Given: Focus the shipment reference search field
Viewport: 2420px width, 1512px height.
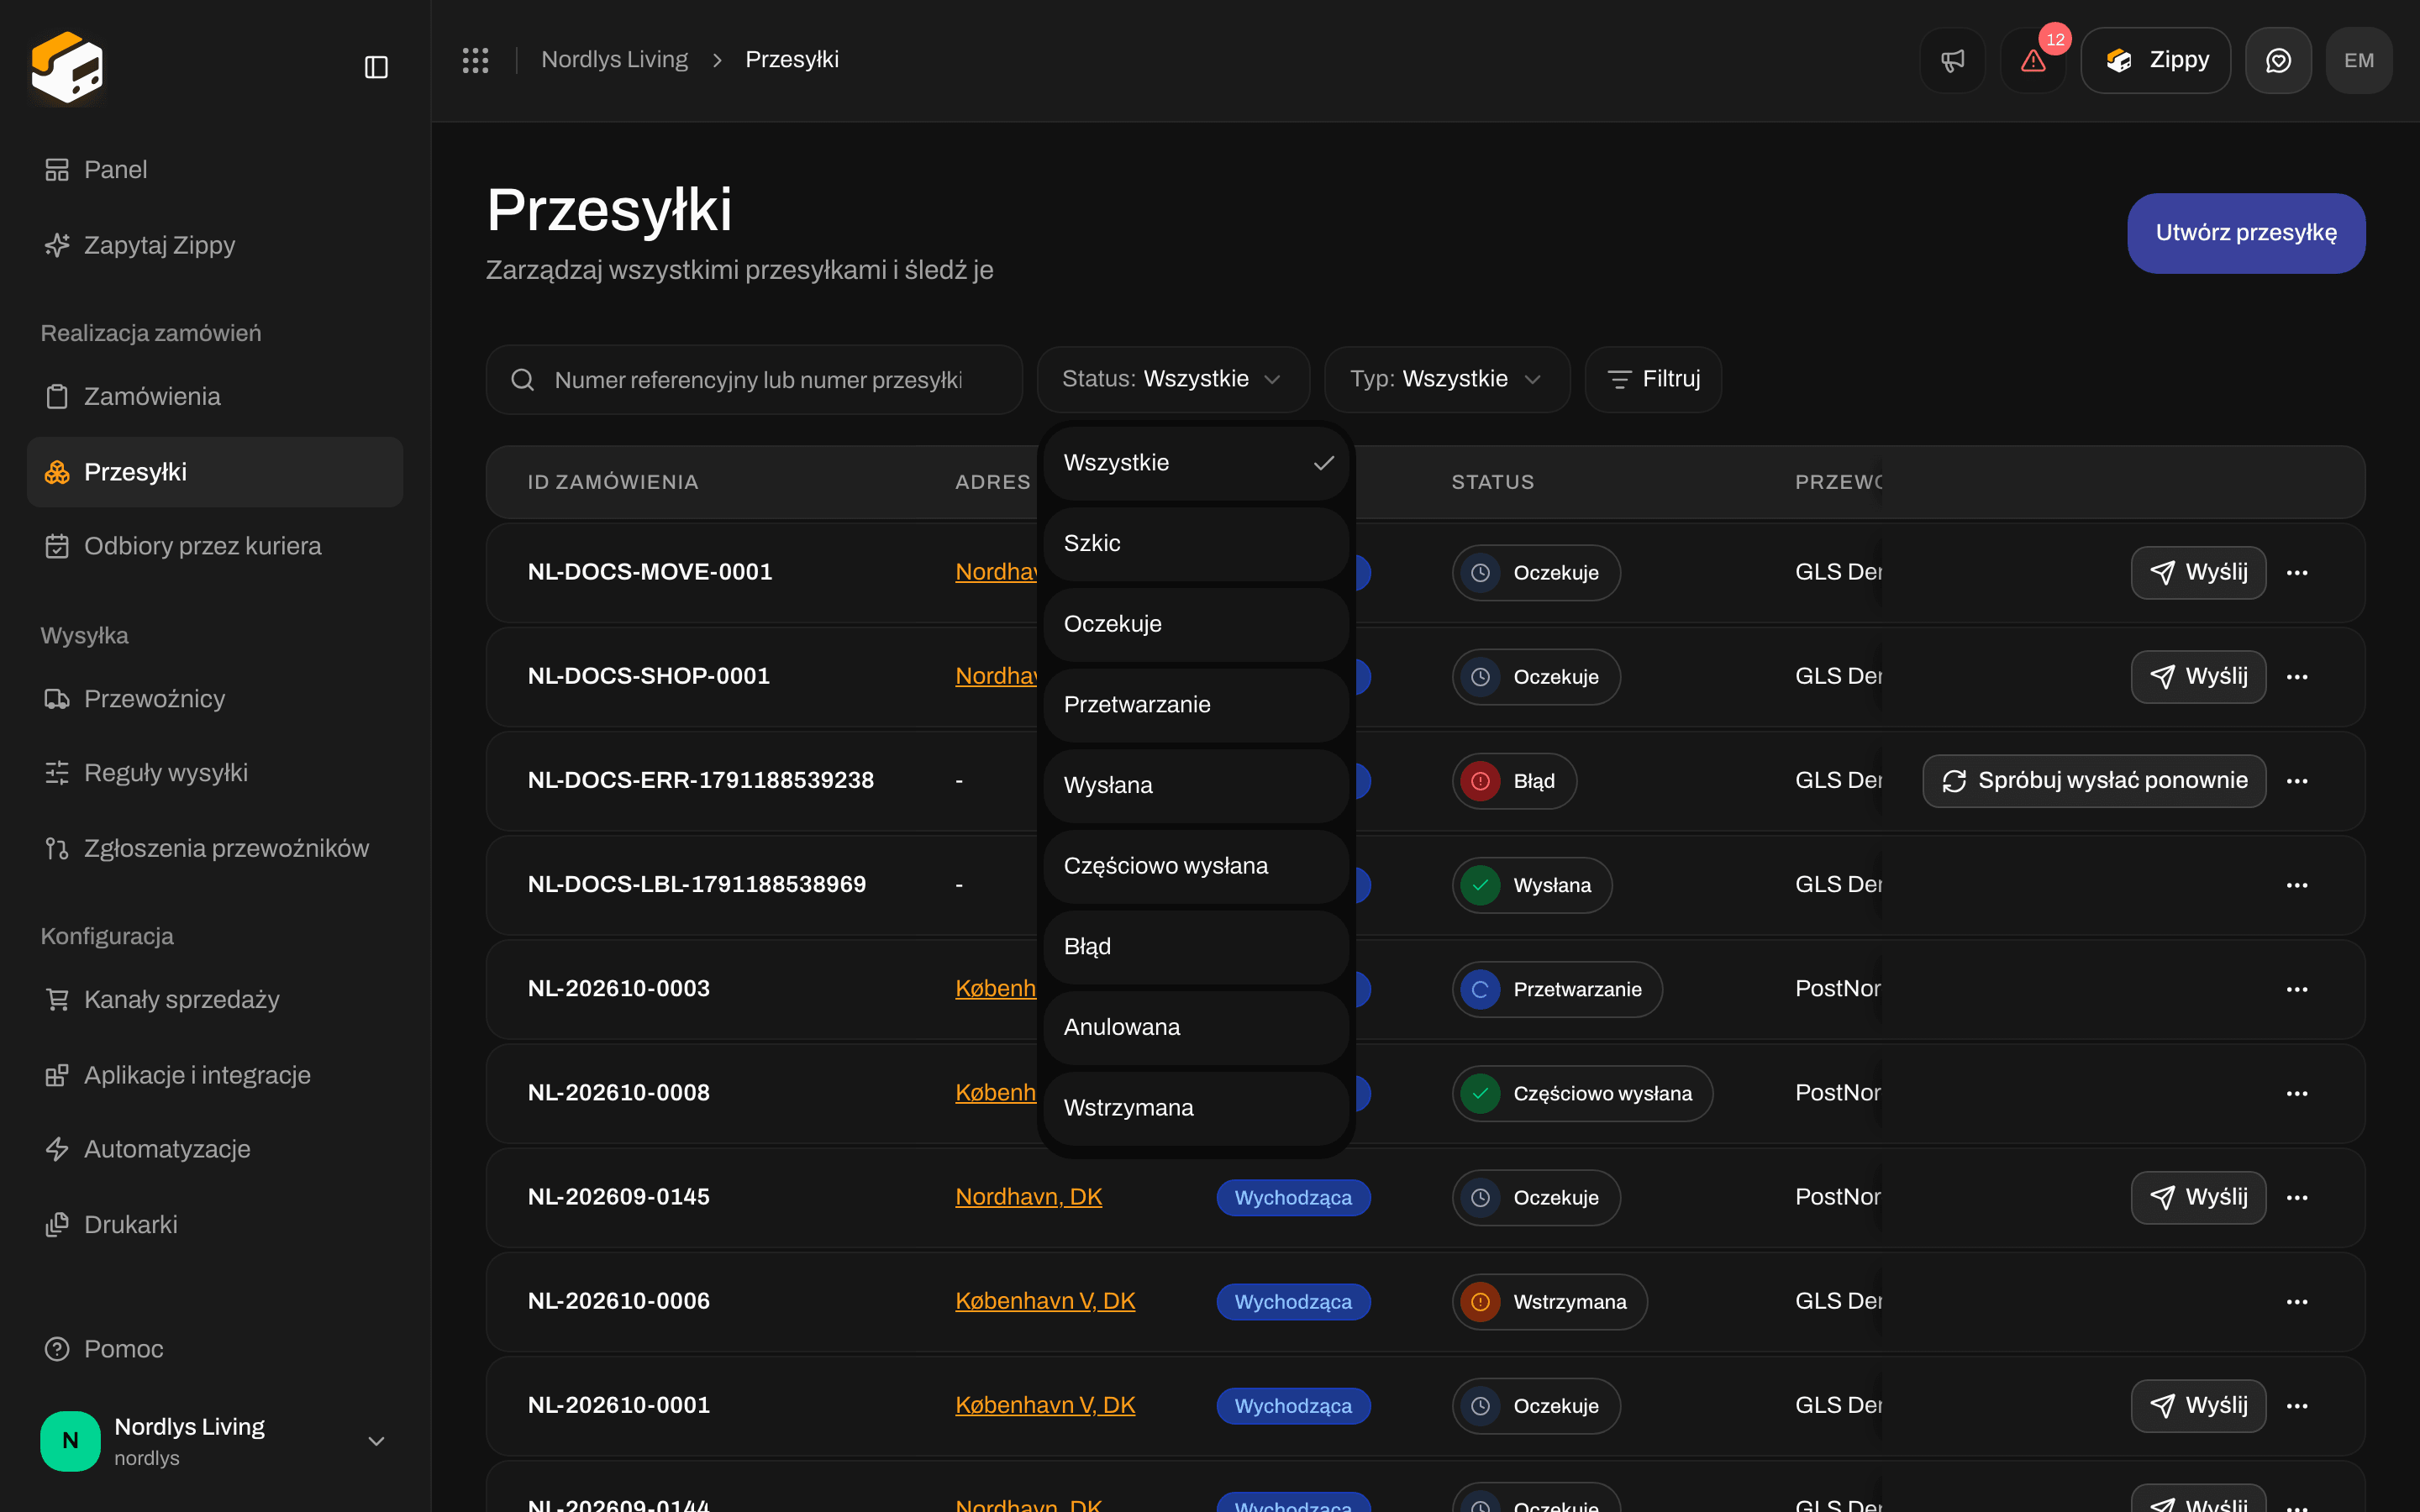Looking at the screenshot, I should click(x=754, y=380).
